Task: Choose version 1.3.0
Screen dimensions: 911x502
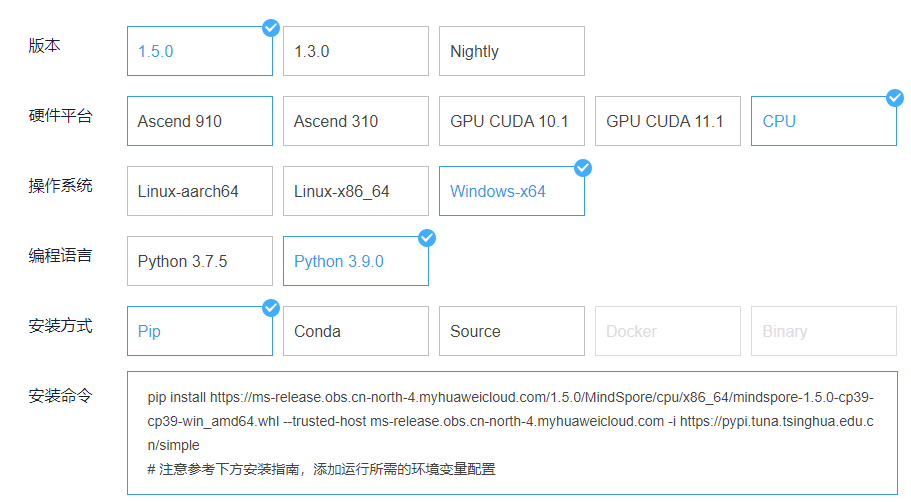Action: point(355,51)
